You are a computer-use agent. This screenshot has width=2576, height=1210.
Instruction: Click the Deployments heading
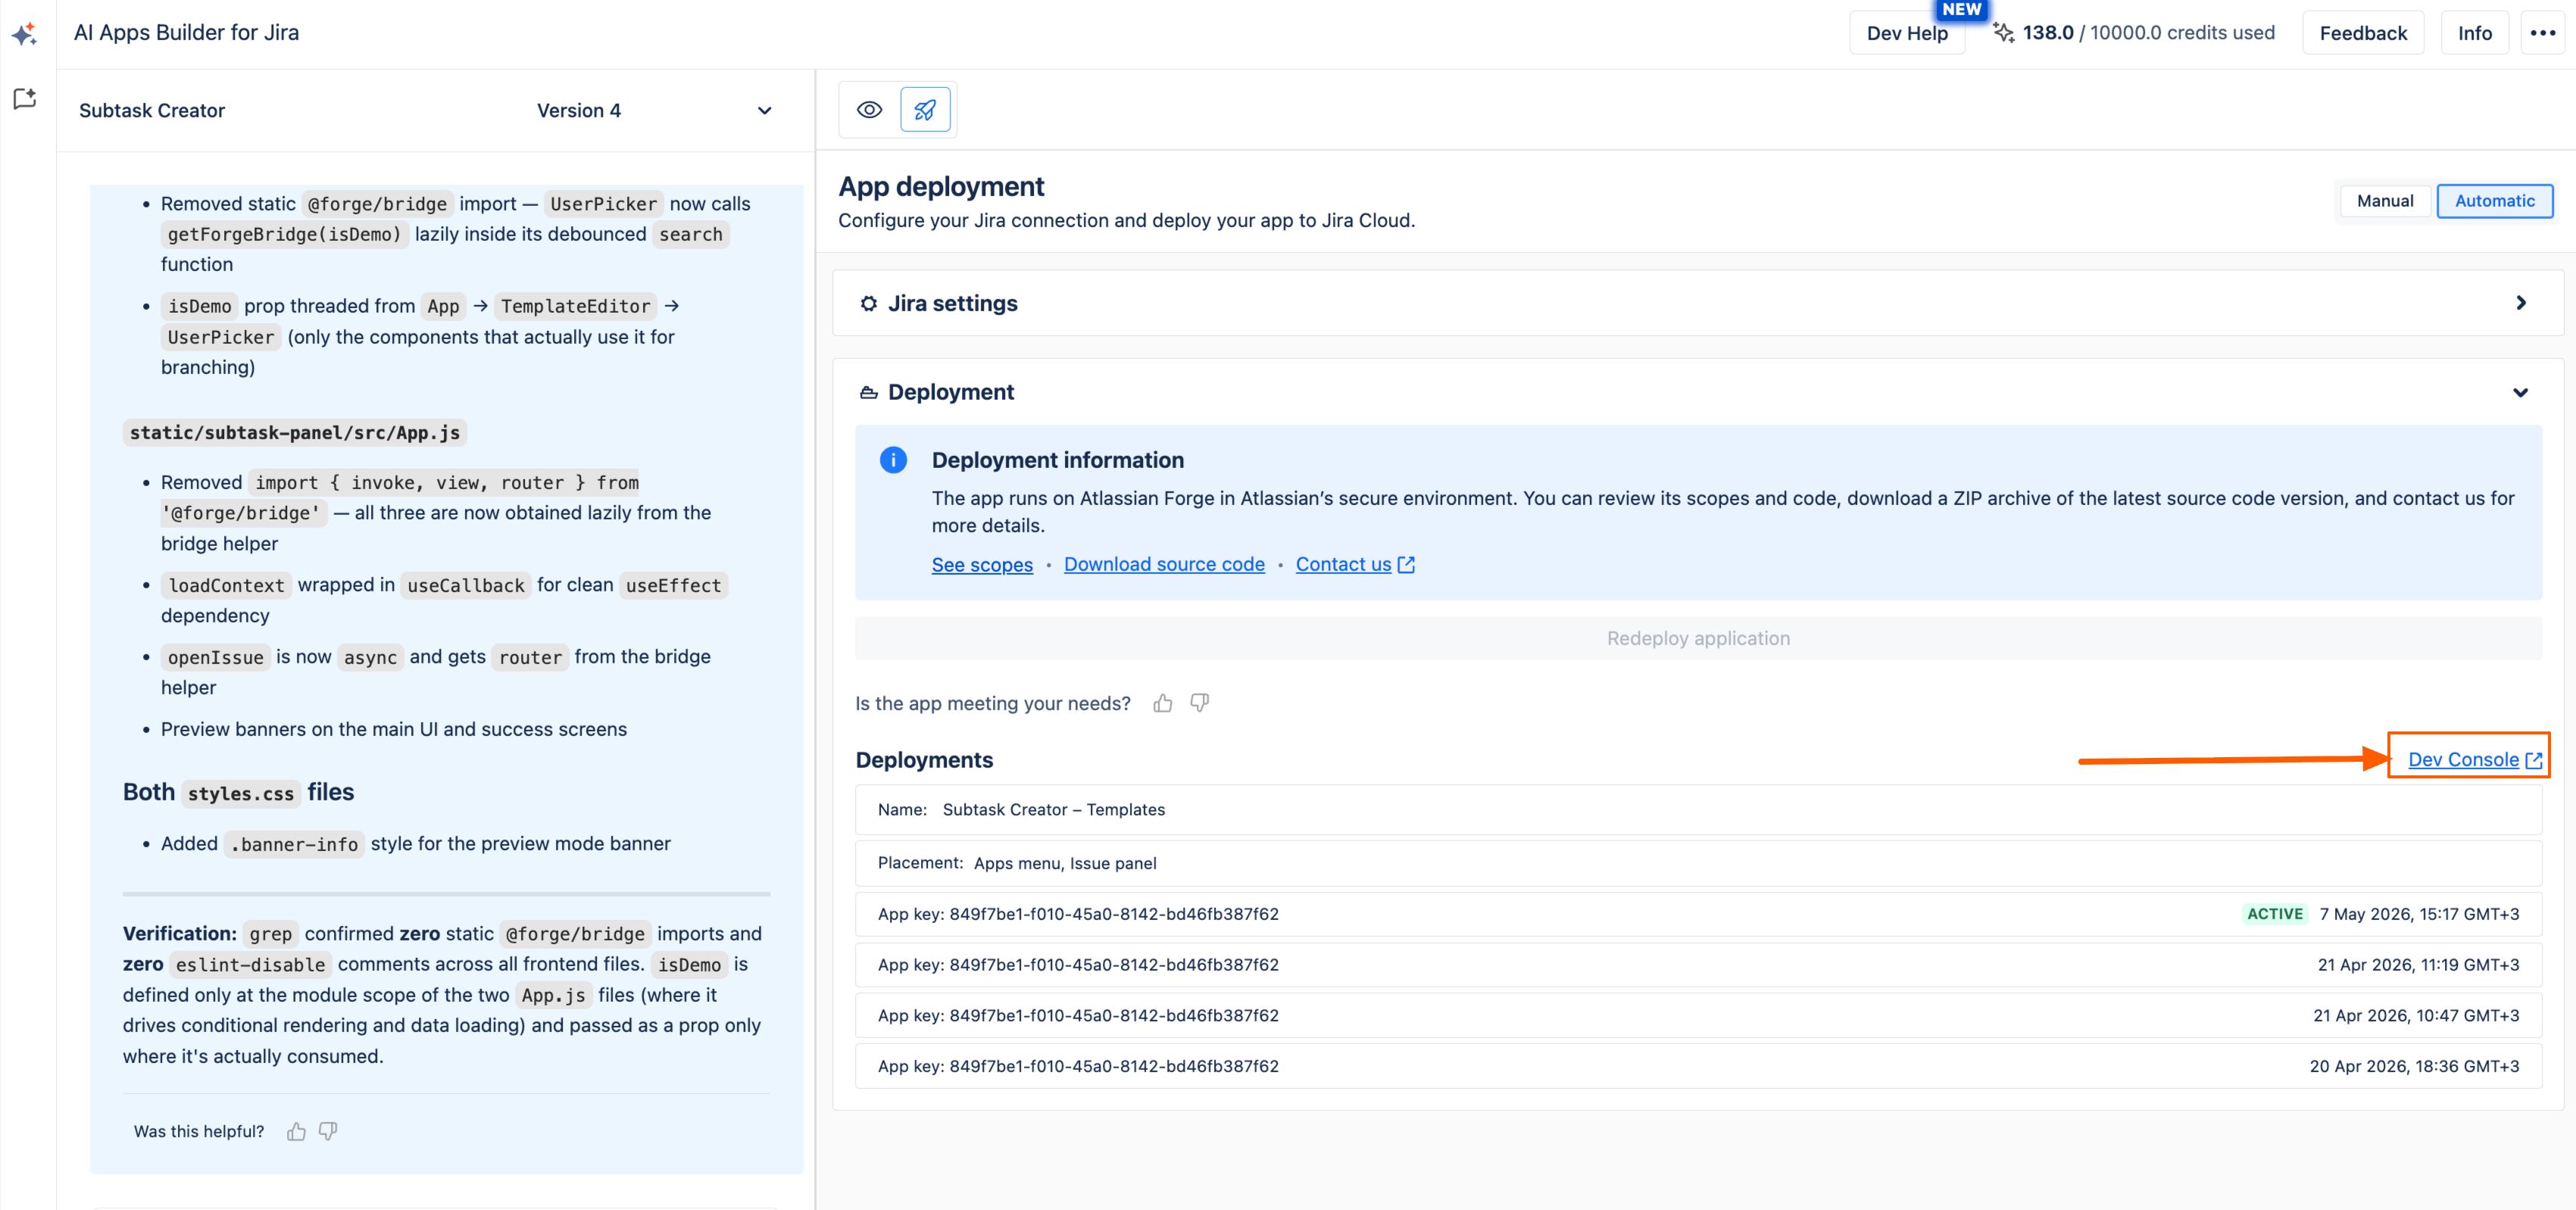point(924,760)
